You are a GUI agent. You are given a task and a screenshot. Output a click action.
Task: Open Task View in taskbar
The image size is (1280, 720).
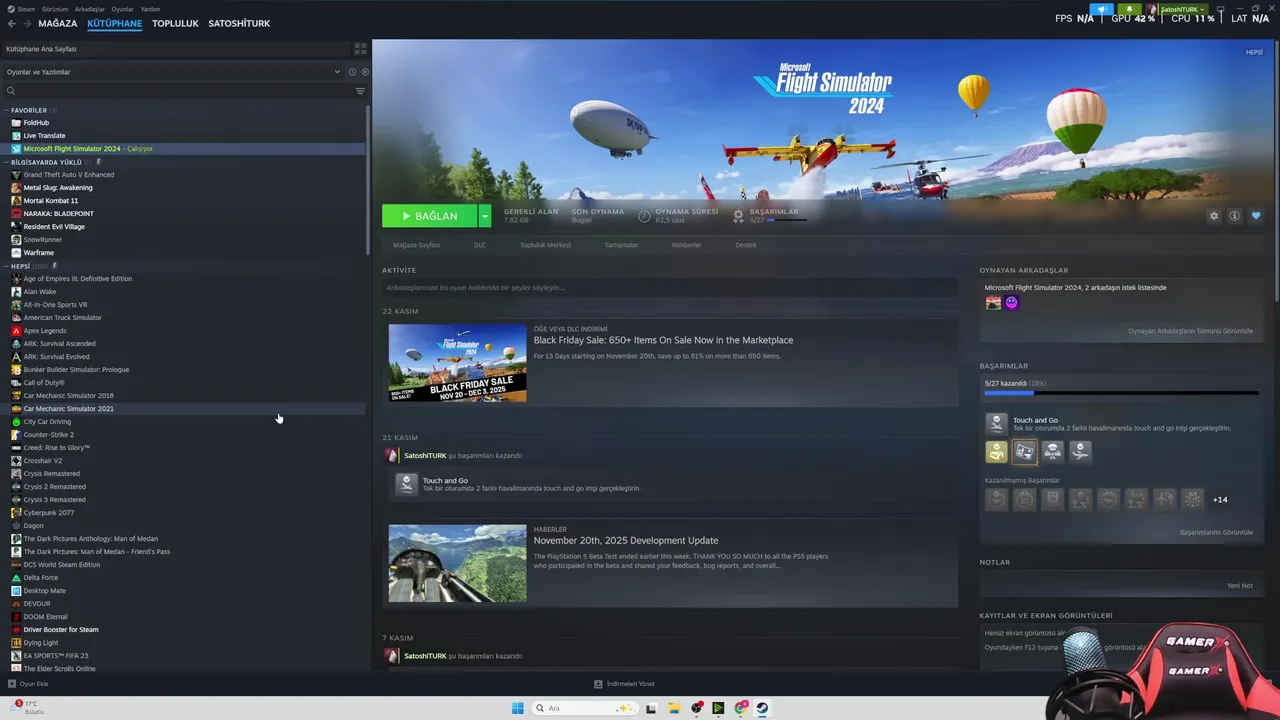(651, 708)
